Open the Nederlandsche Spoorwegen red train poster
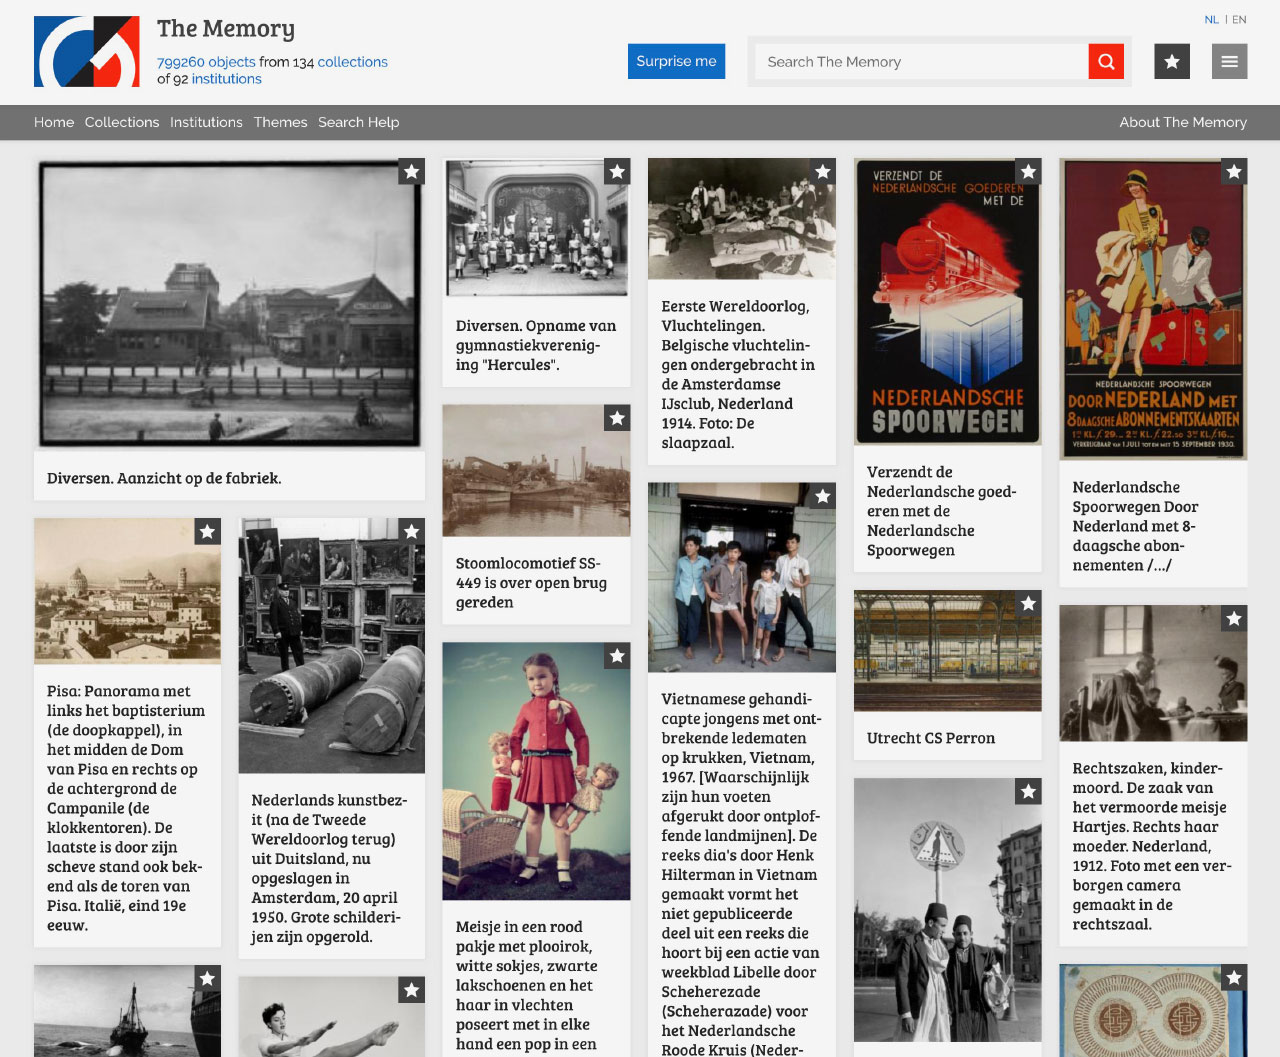 click(948, 301)
